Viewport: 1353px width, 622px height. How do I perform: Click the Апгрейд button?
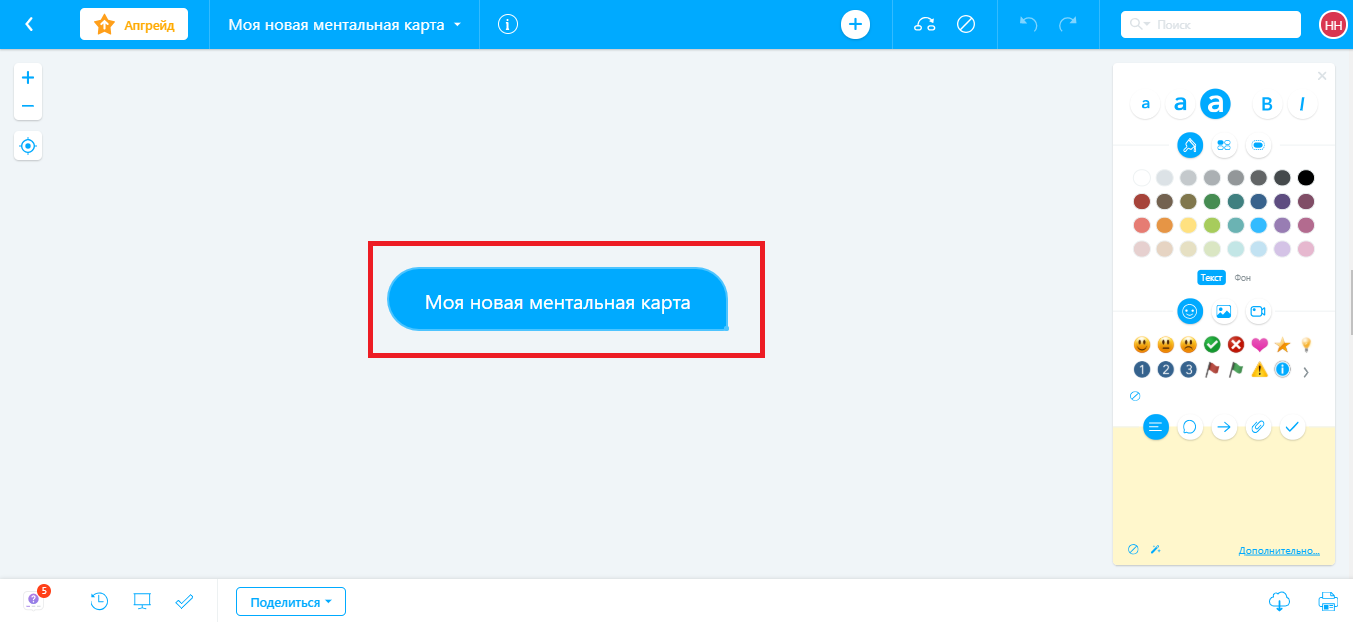(134, 25)
